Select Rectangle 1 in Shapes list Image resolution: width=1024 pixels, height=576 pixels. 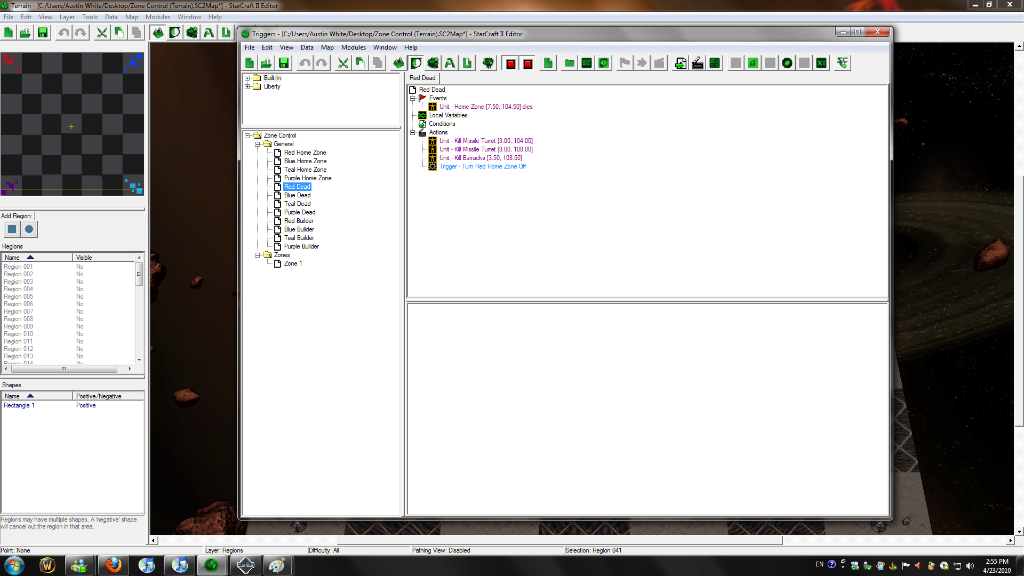click(x=19, y=405)
